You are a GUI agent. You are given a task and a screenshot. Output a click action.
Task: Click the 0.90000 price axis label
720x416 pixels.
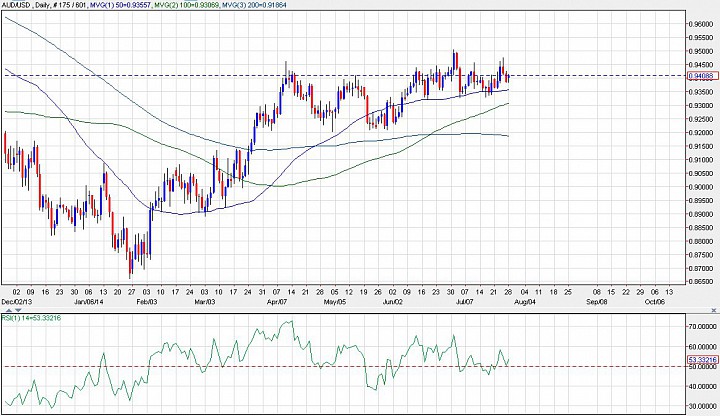tap(703, 187)
